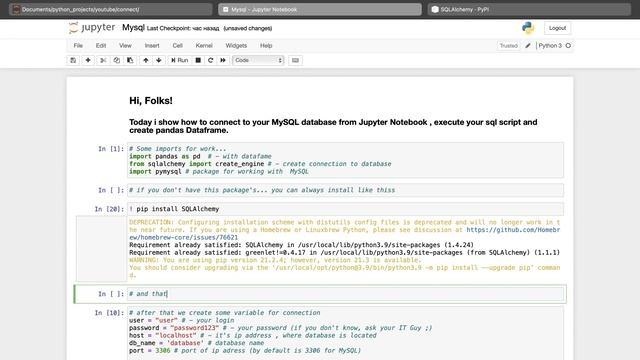Open the command palette keyboard icon

tap(295, 60)
